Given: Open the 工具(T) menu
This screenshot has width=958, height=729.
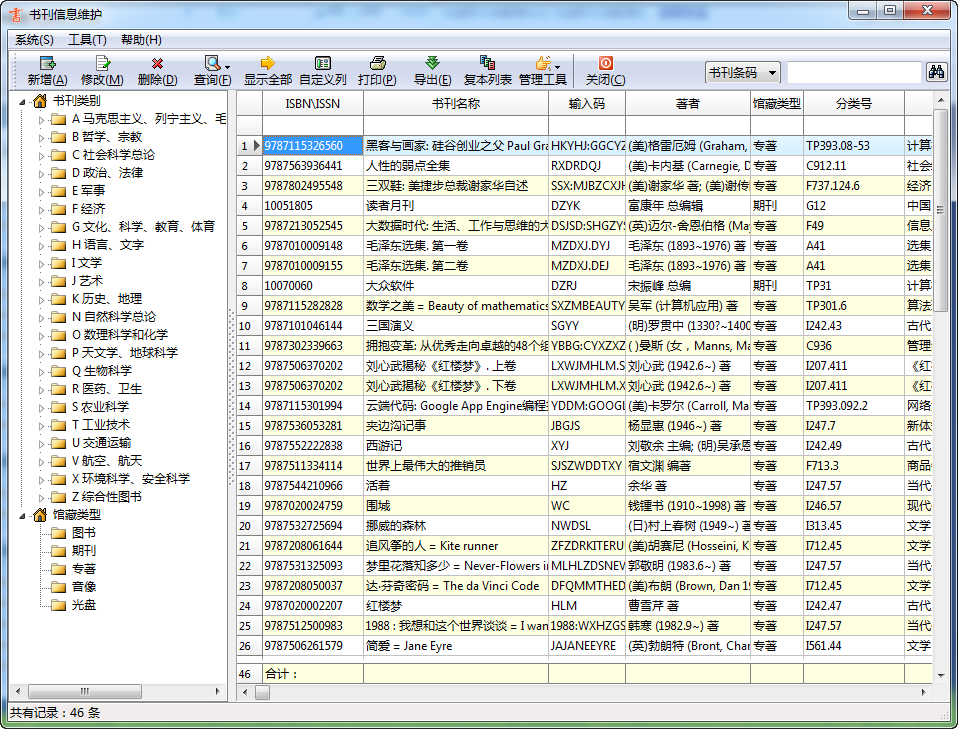Looking at the screenshot, I should [x=87, y=40].
